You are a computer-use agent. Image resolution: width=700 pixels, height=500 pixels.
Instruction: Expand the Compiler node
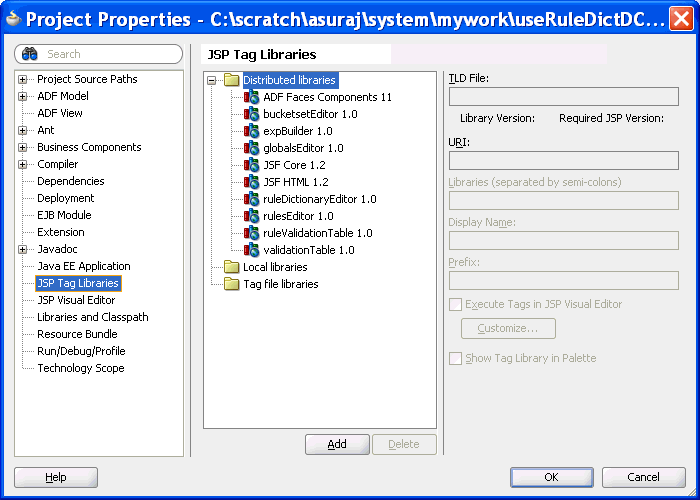click(22, 164)
